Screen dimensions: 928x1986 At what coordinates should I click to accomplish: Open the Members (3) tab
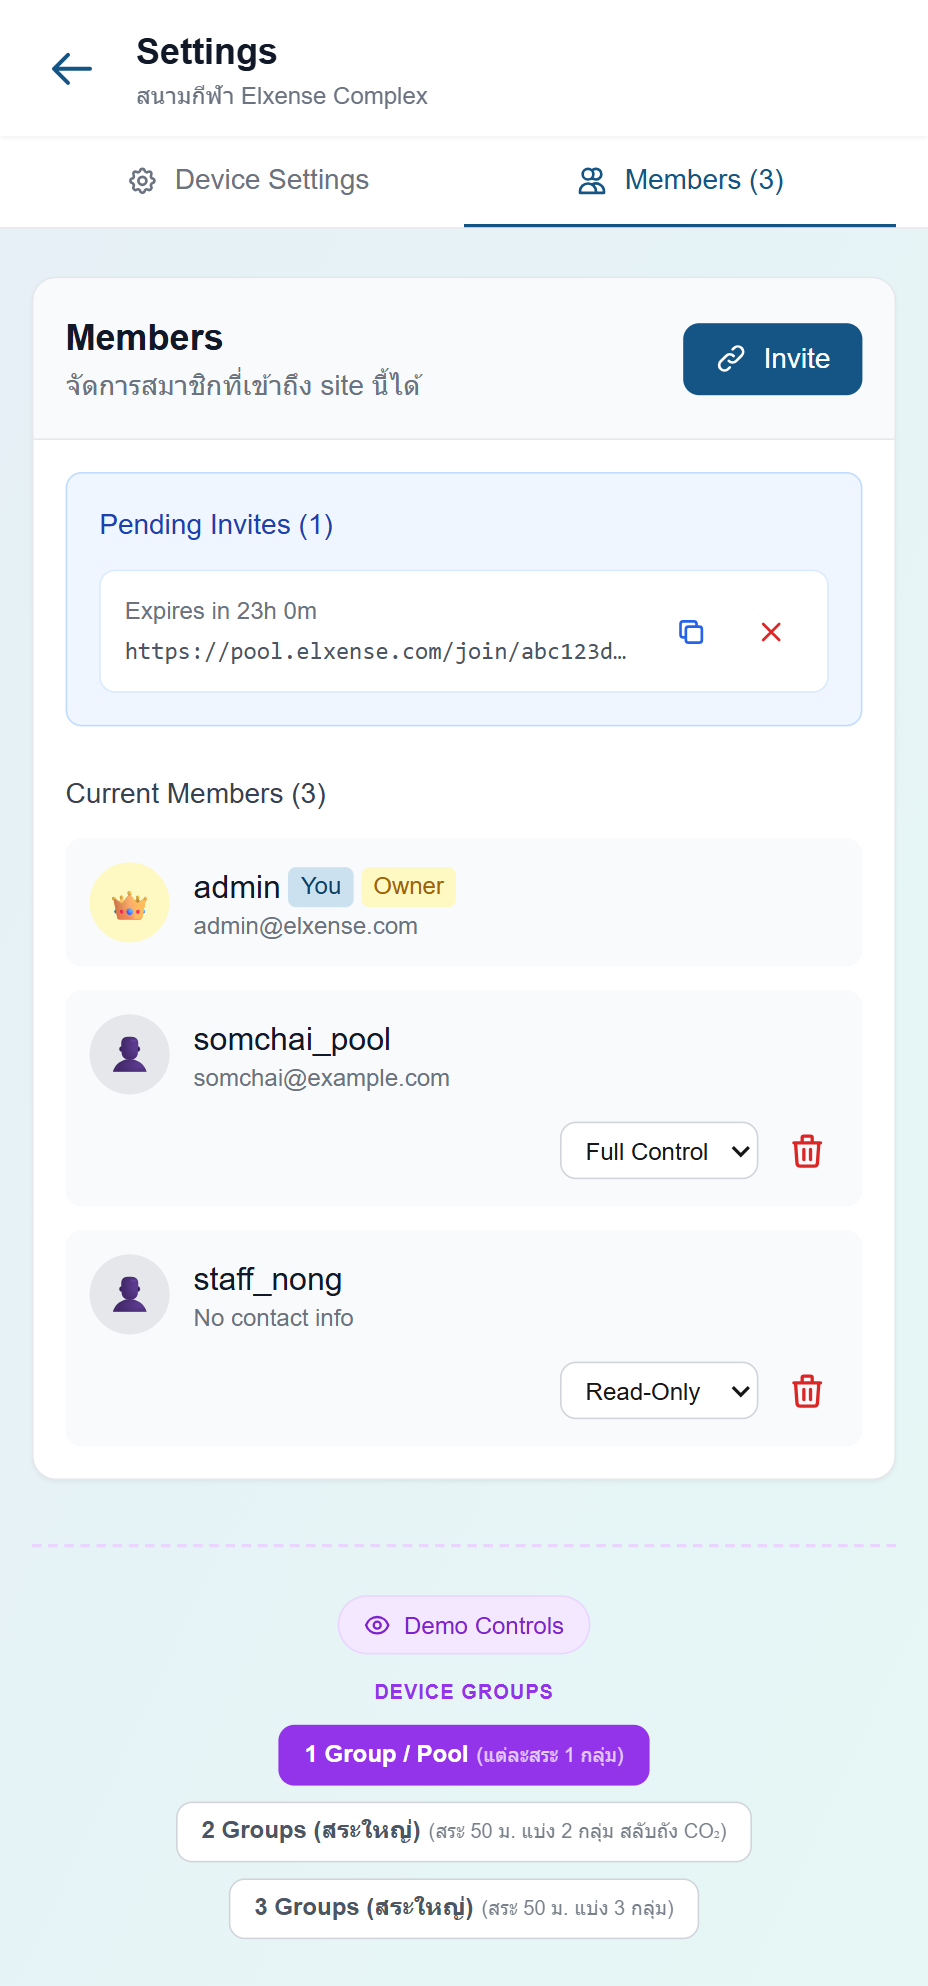point(680,181)
